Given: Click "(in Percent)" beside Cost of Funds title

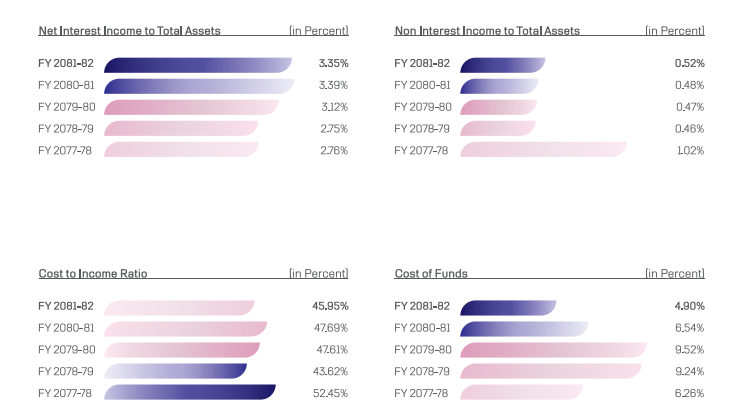Looking at the screenshot, I should coord(675,273).
